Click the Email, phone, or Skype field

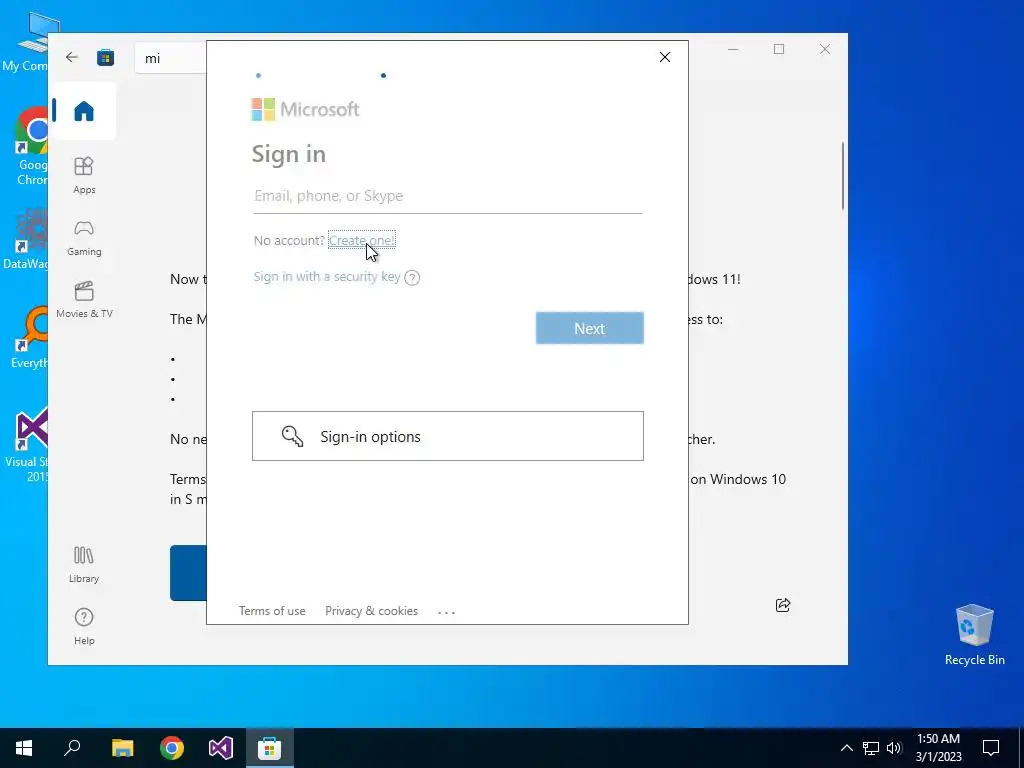tap(448, 196)
